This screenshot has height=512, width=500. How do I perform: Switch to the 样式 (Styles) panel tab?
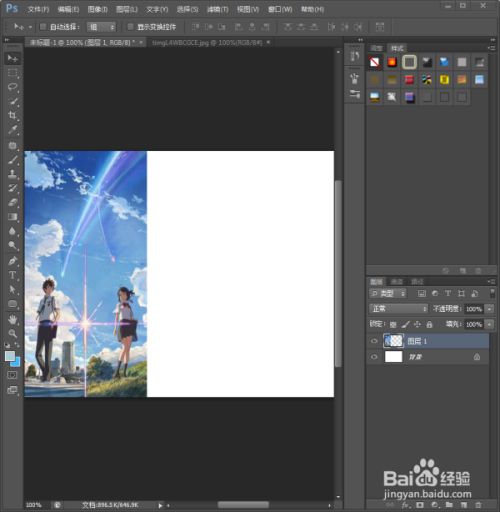(x=397, y=48)
